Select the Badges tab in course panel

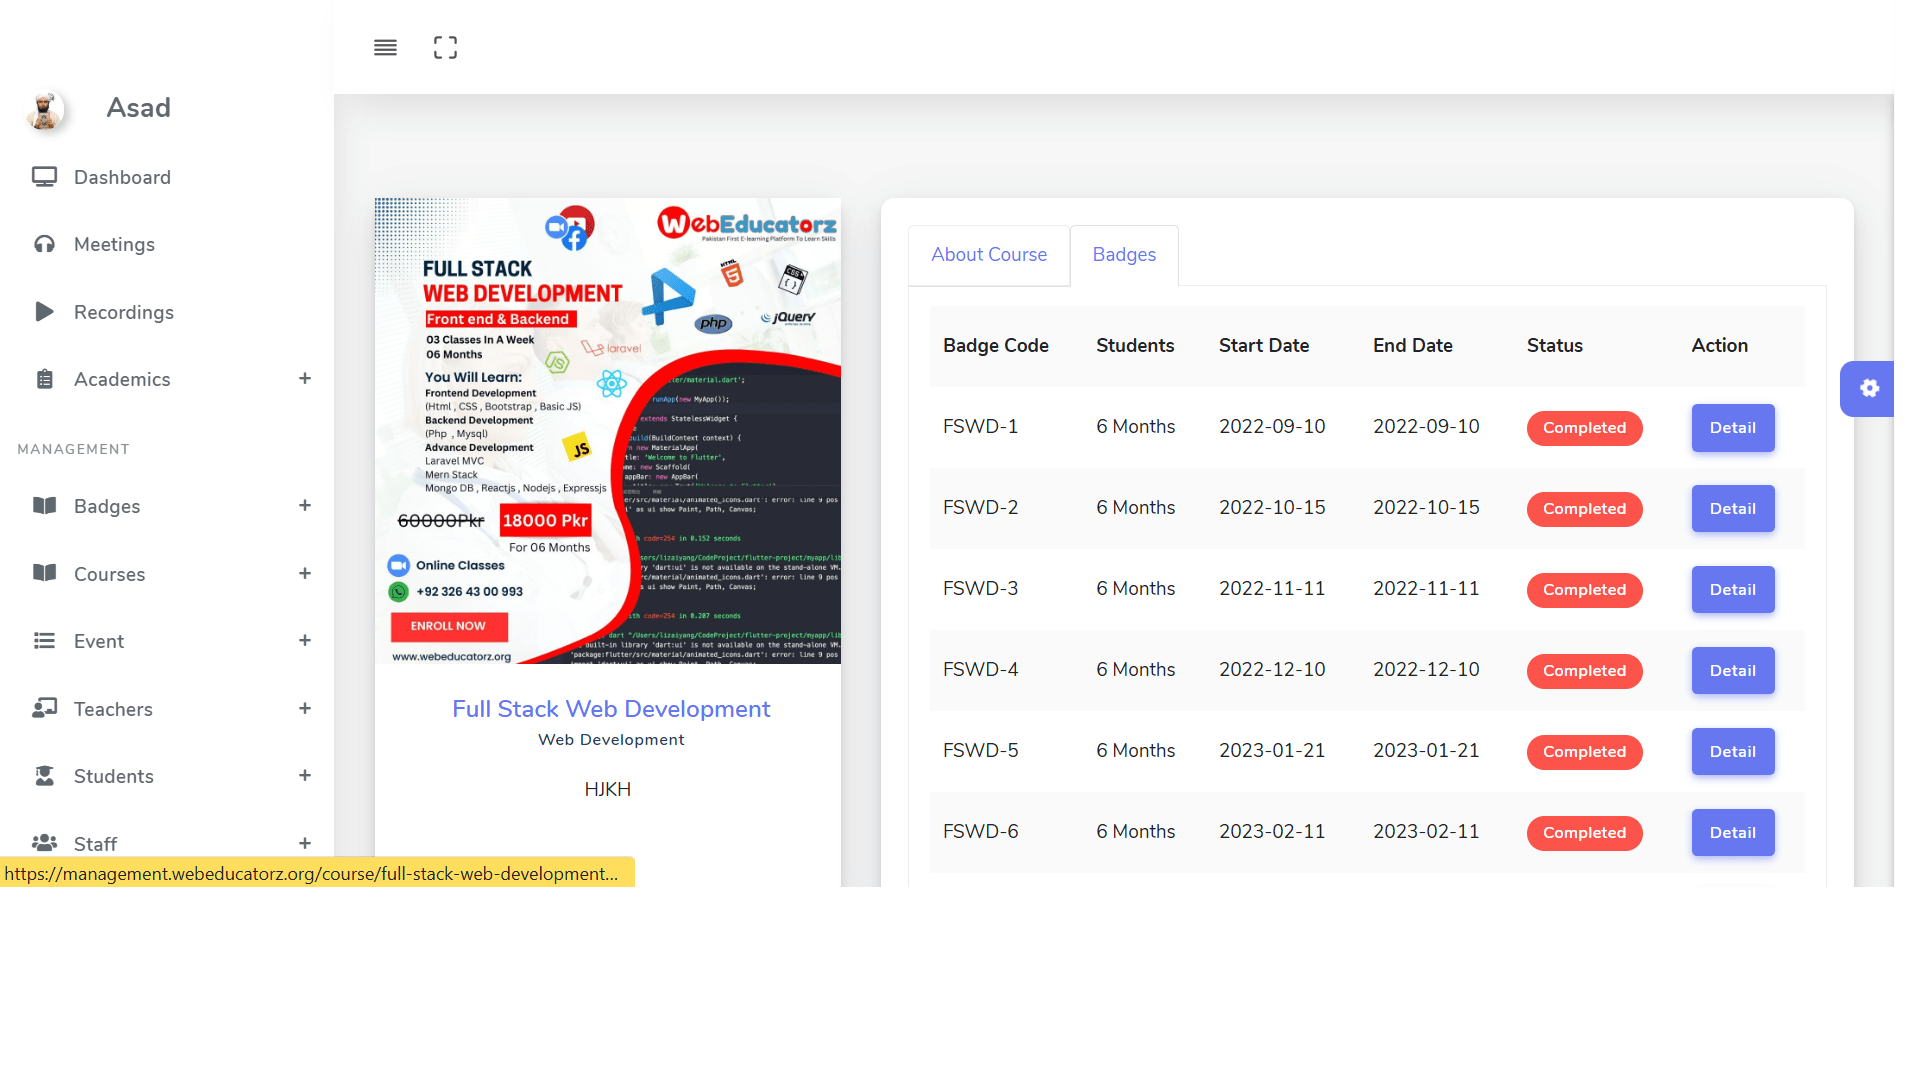coord(1124,255)
